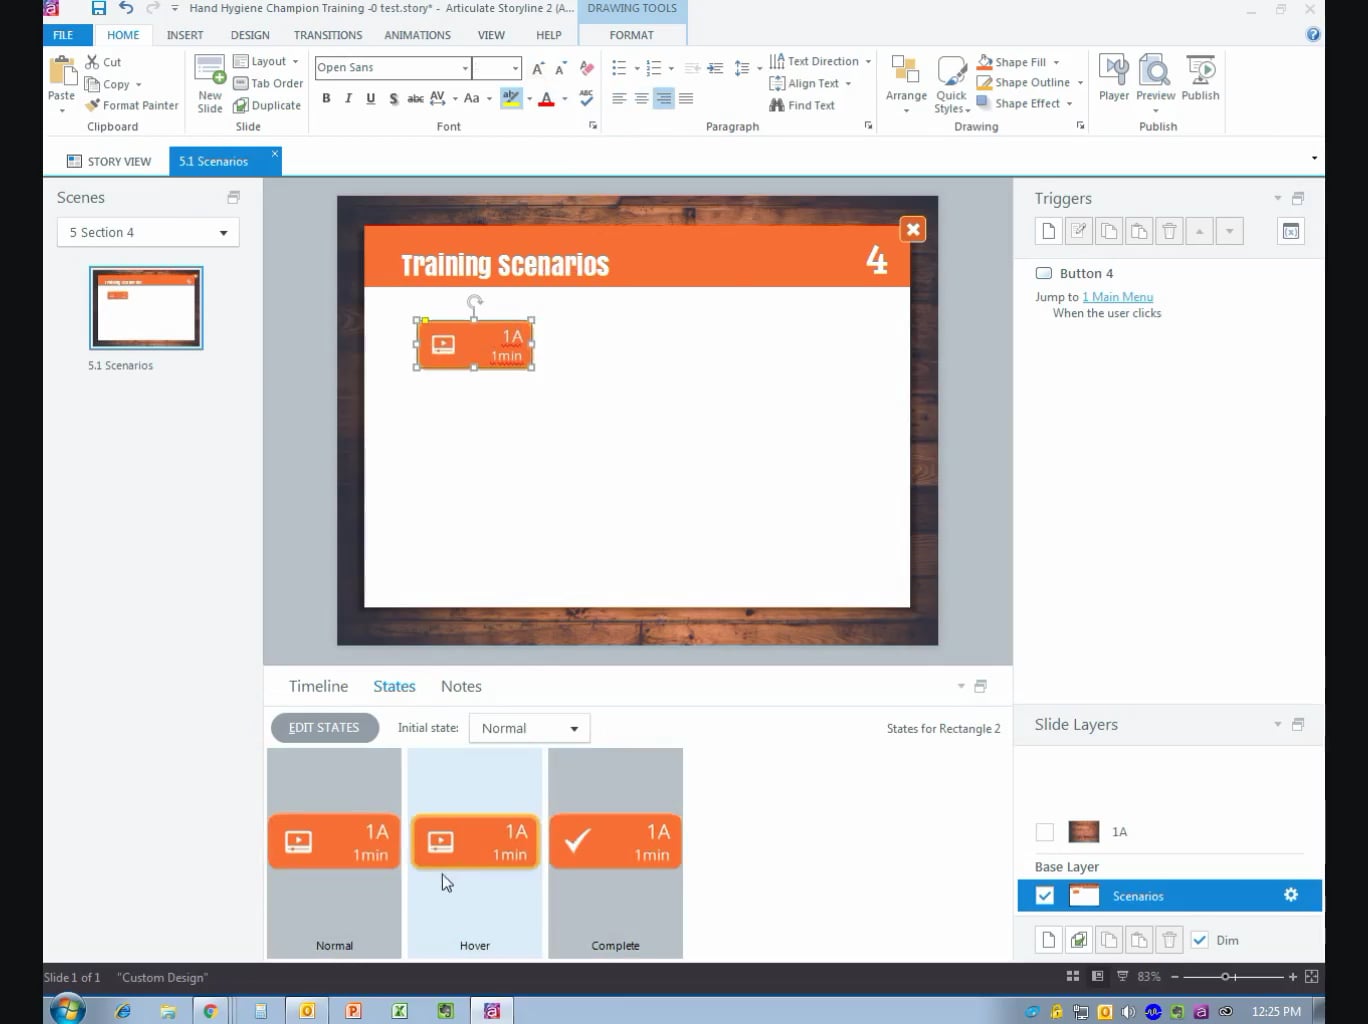The height and width of the screenshot is (1024, 1368).
Task: Toggle underline formatting
Action: [371, 98]
